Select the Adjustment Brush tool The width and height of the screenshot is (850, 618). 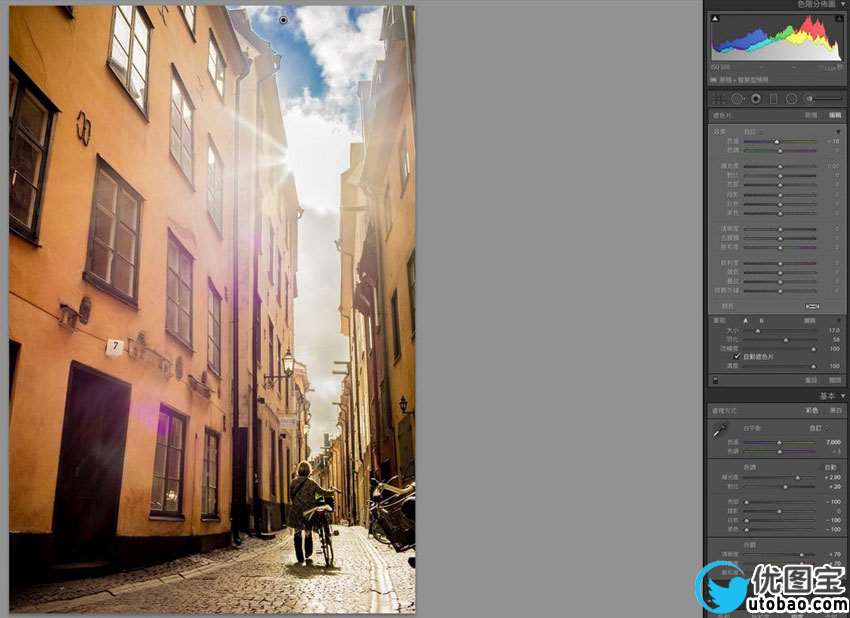click(x=824, y=99)
